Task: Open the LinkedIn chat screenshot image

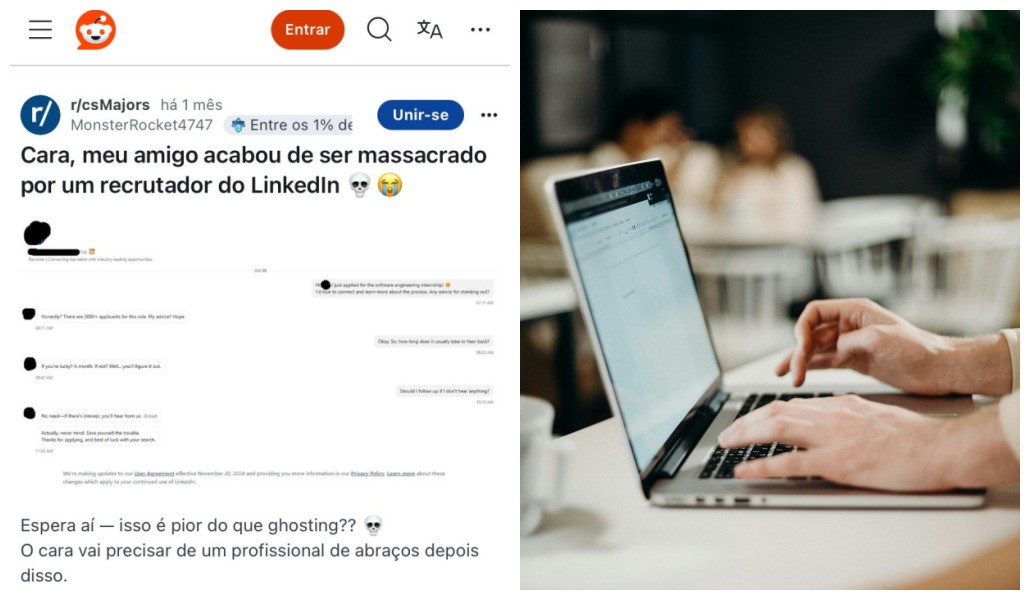Action: (260, 355)
